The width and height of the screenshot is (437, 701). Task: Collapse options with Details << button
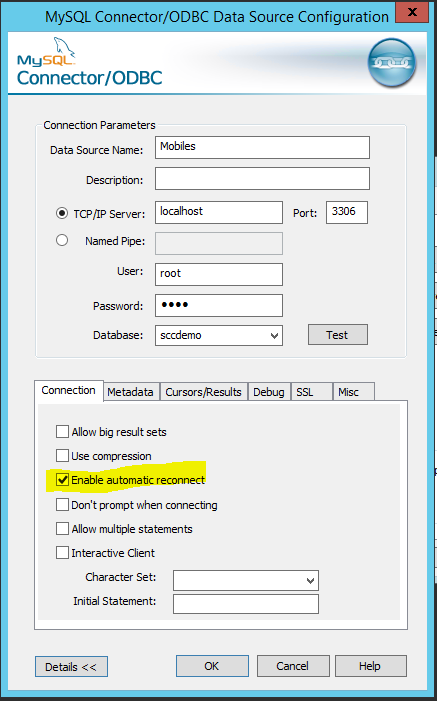pyautogui.click(x=71, y=667)
